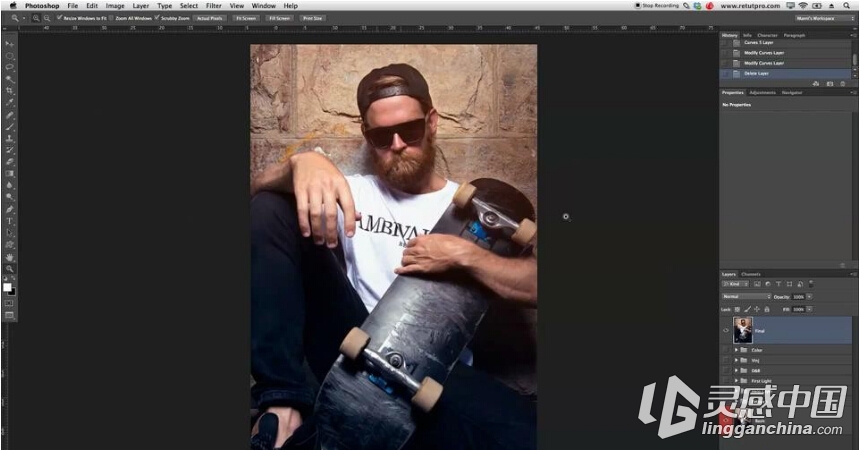
Task: Select the Zoom tool in toolbox
Action: pyautogui.click(x=9, y=269)
